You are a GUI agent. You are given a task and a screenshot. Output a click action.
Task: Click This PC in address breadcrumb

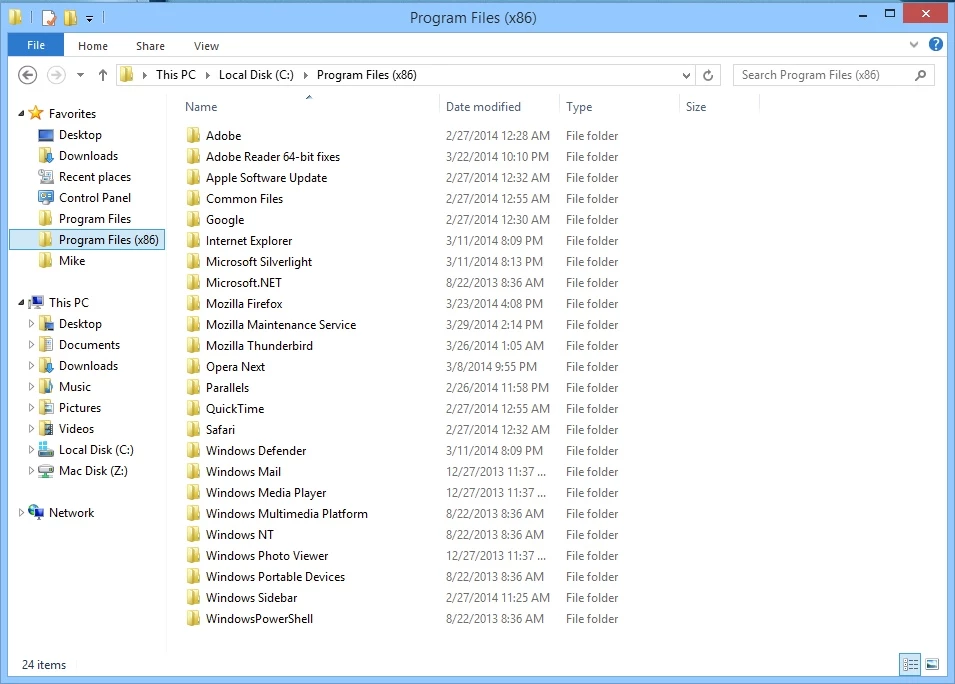tap(175, 75)
